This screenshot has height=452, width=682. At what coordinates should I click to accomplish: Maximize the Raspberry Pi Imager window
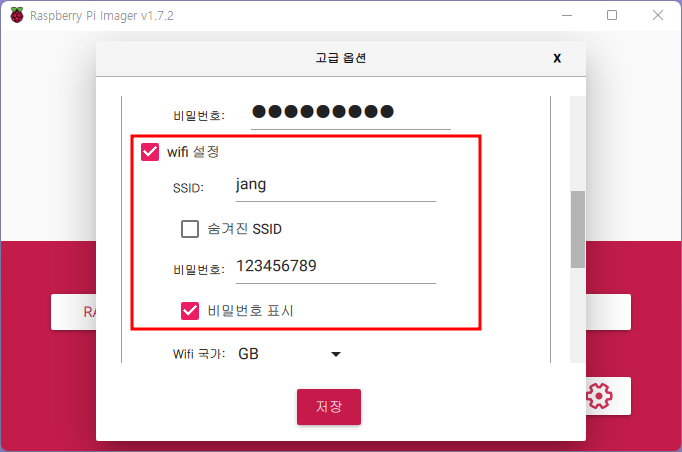click(612, 15)
